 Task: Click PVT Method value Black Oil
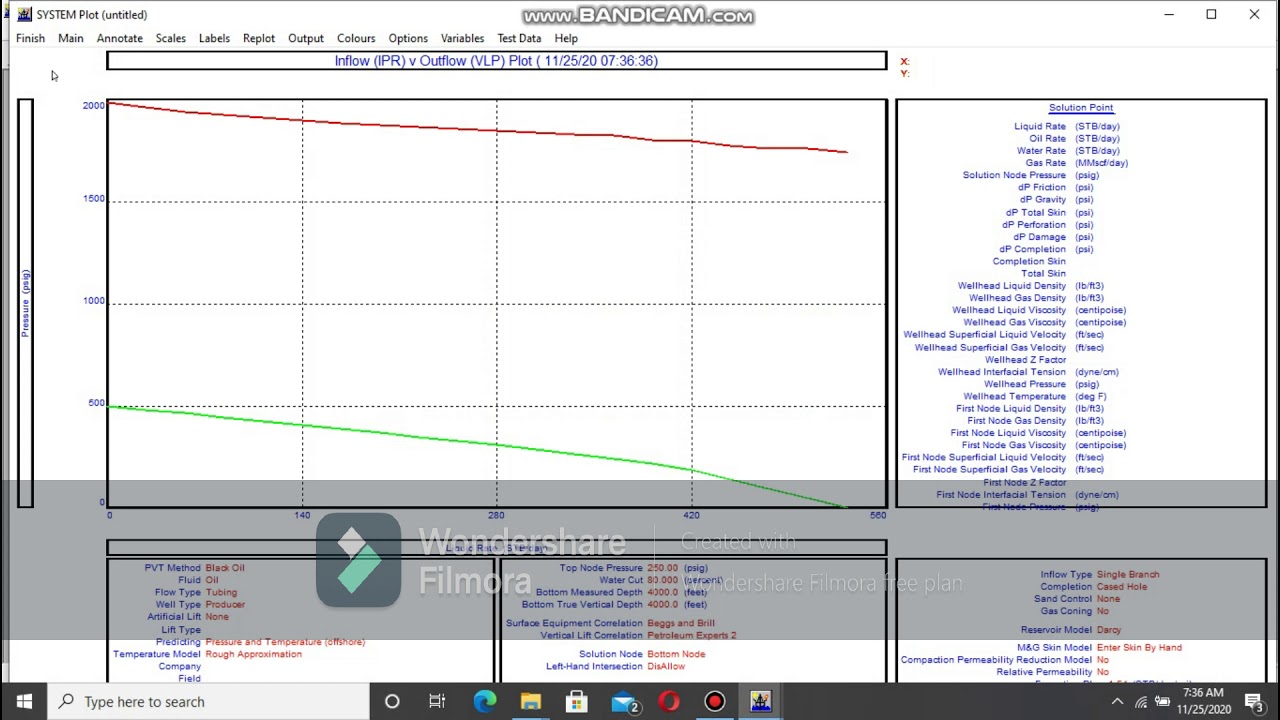[x=224, y=568]
